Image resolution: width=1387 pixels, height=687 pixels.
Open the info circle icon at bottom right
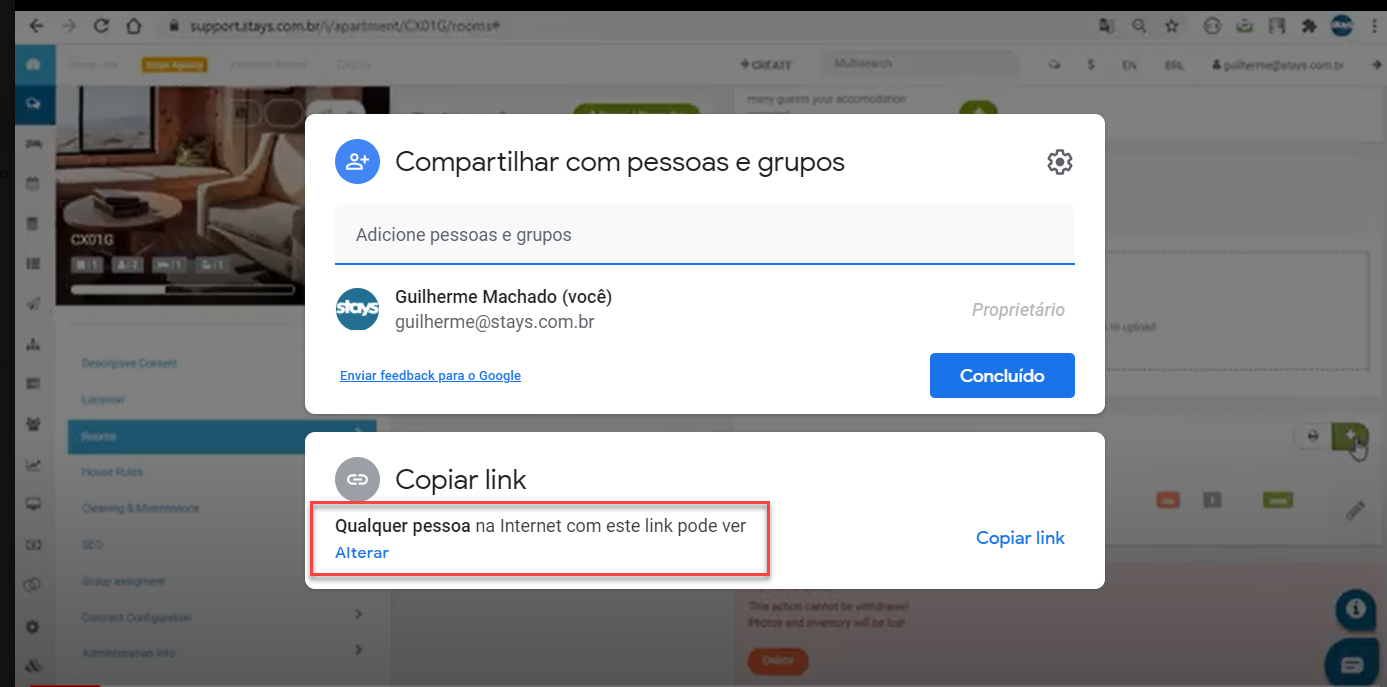click(x=1355, y=607)
